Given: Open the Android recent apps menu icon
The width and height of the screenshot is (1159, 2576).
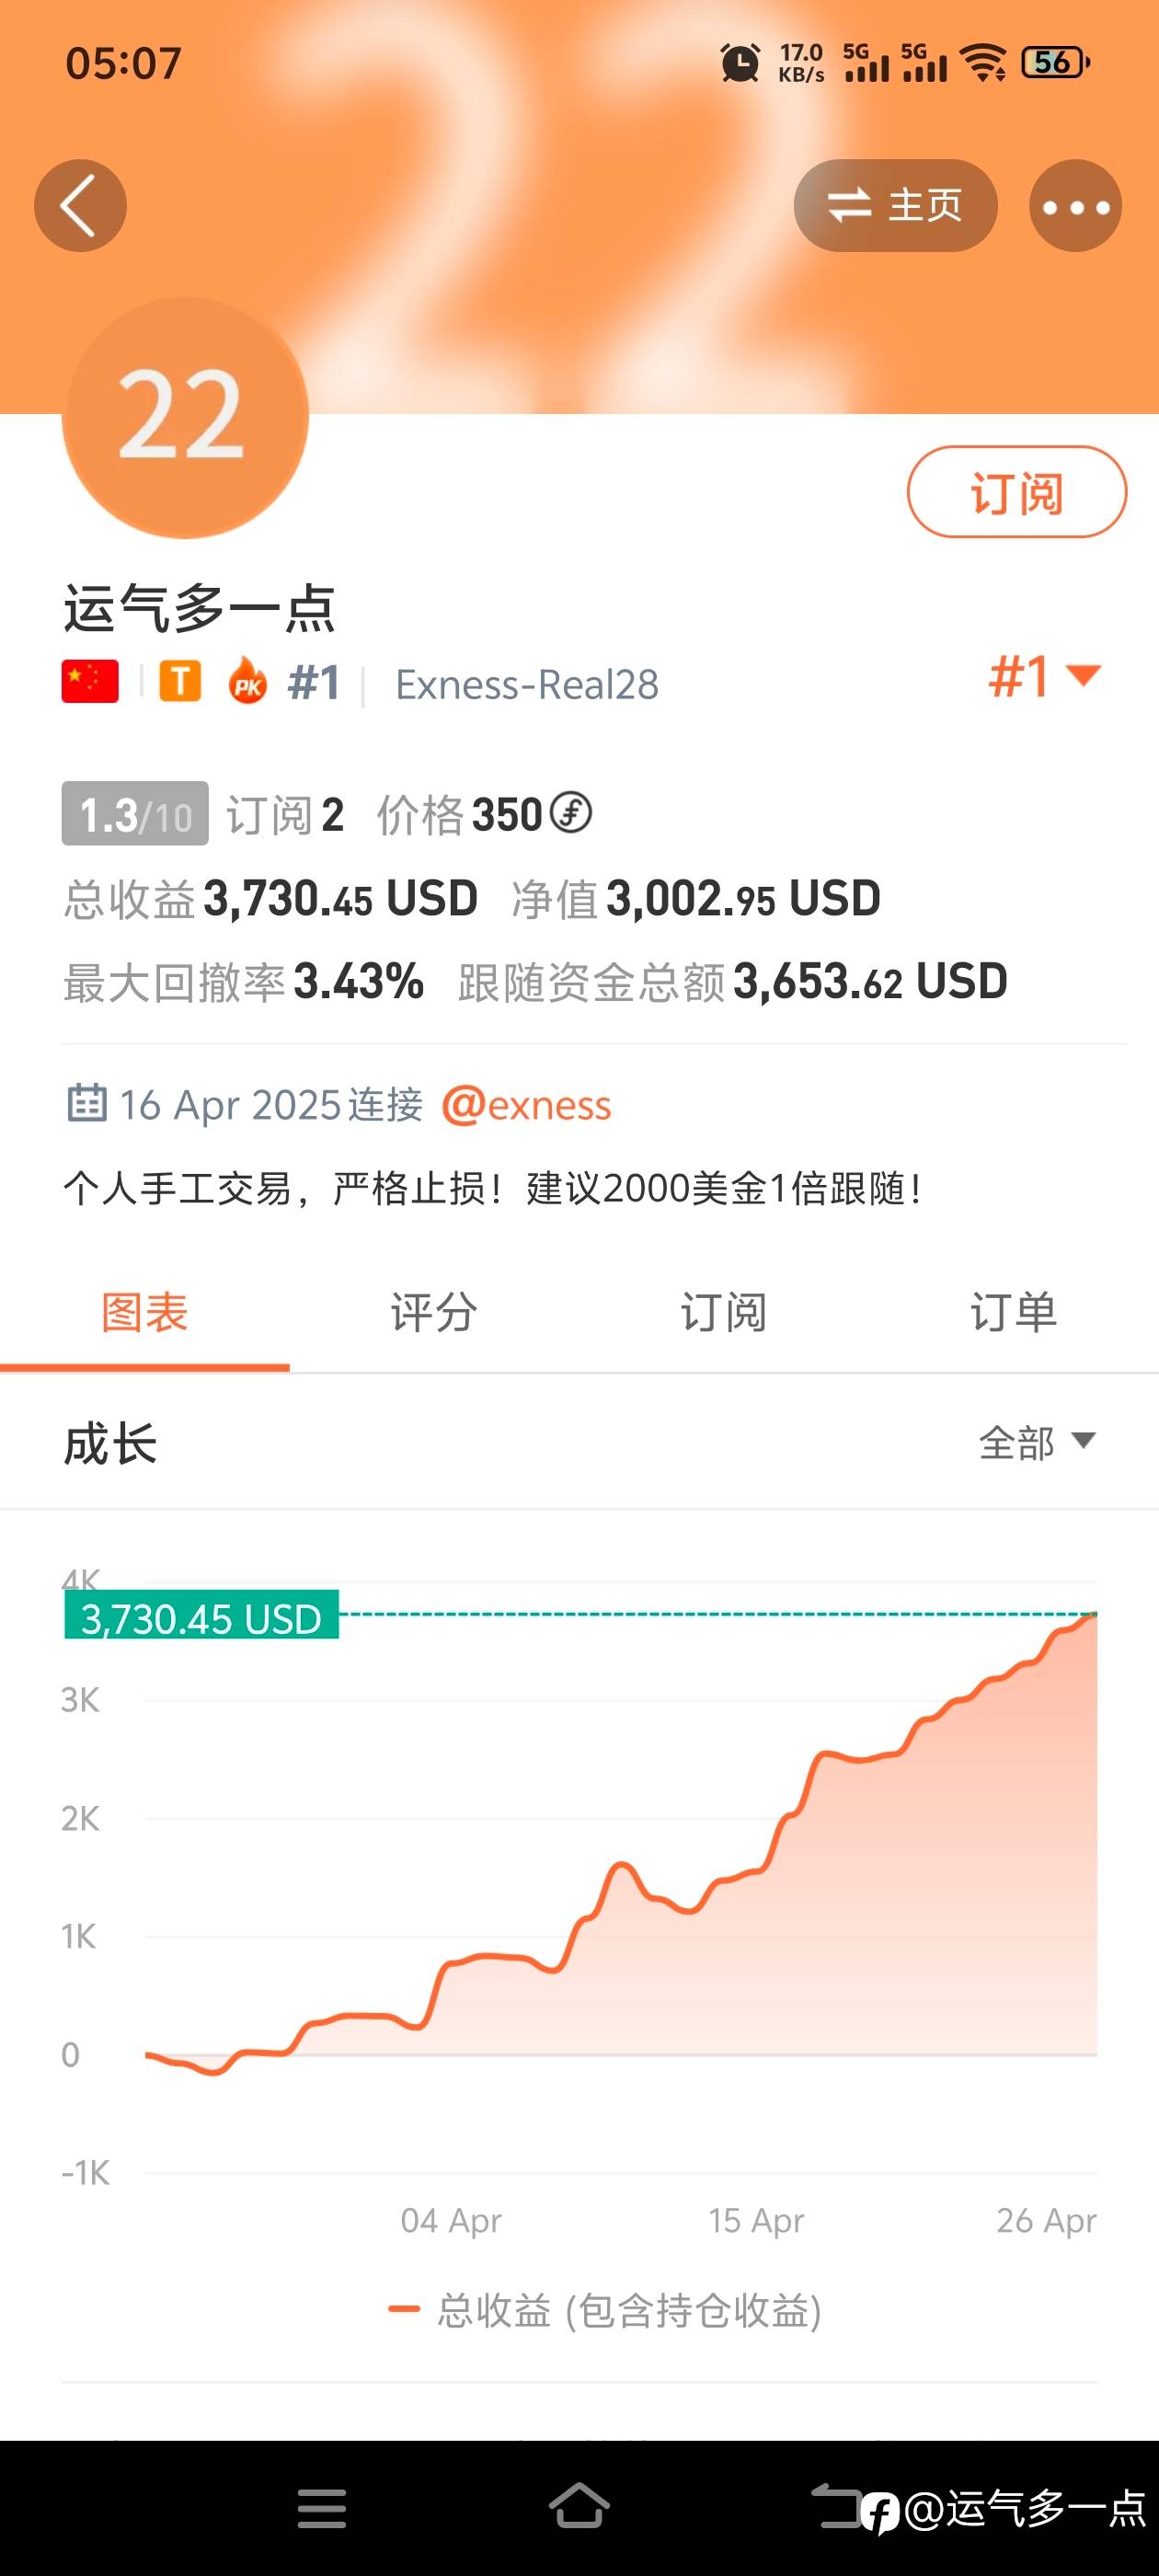Looking at the screenshot, I should click(321, 2508).
